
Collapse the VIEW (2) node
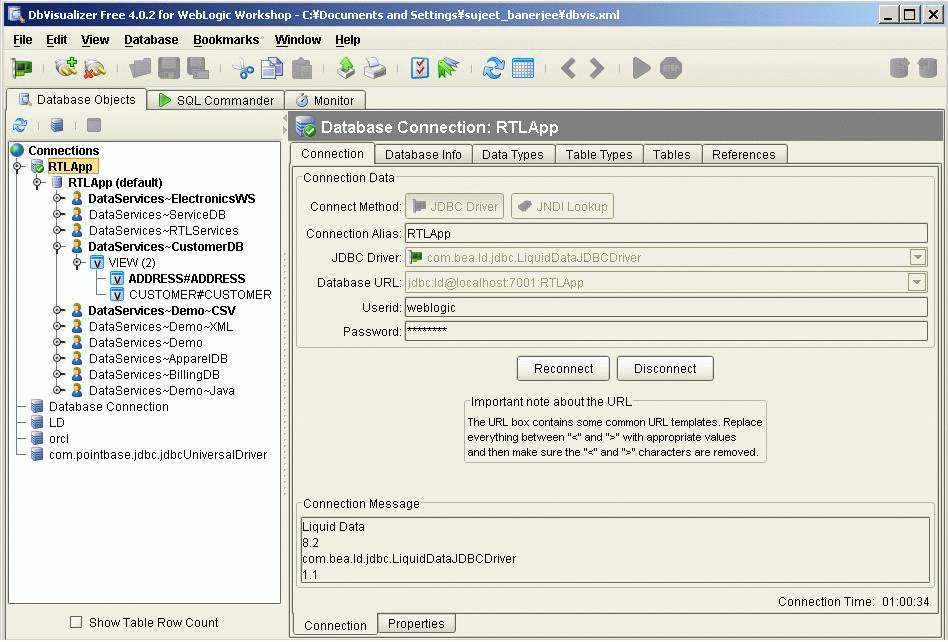coord(77,262)
